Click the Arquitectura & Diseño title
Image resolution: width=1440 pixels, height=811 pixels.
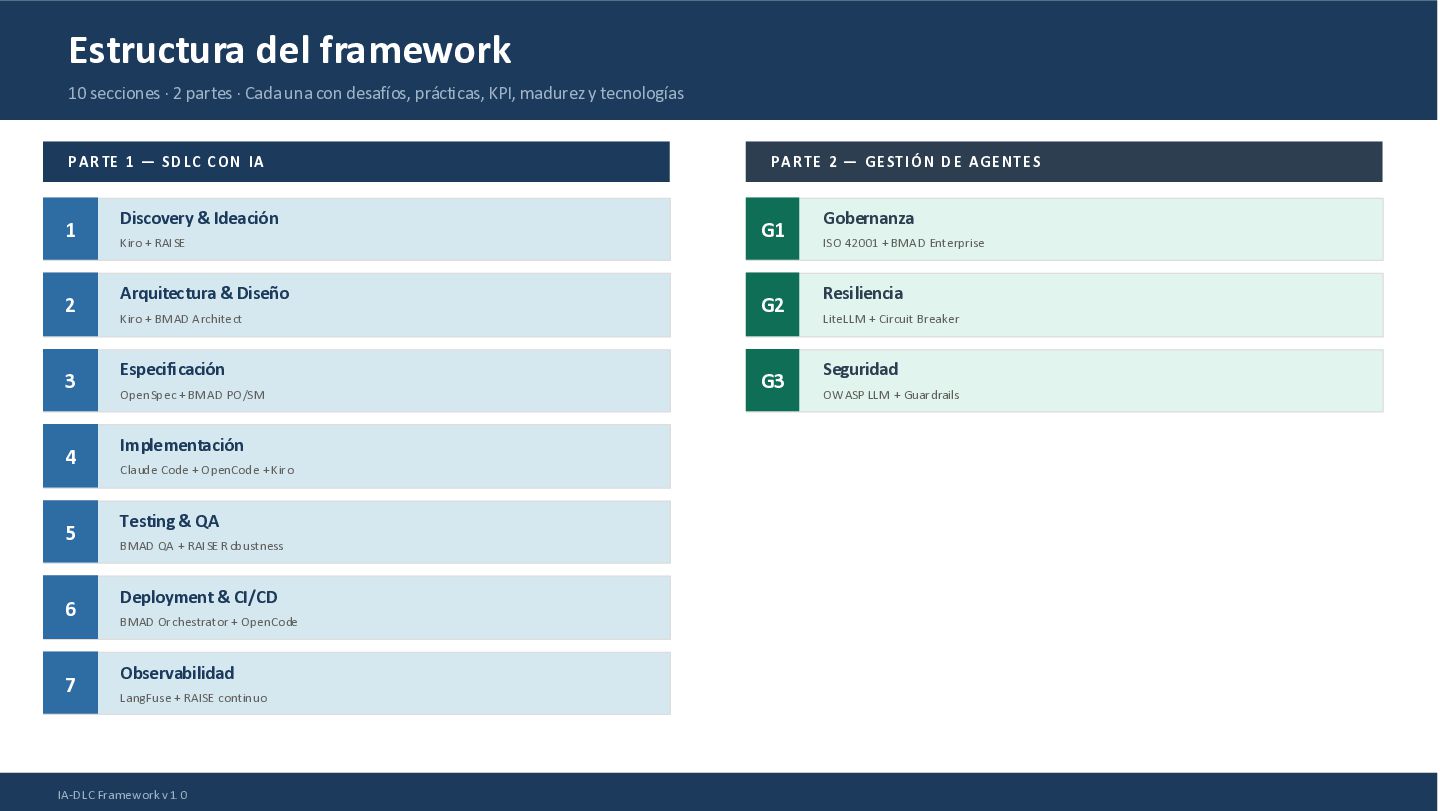pos(204,293)
